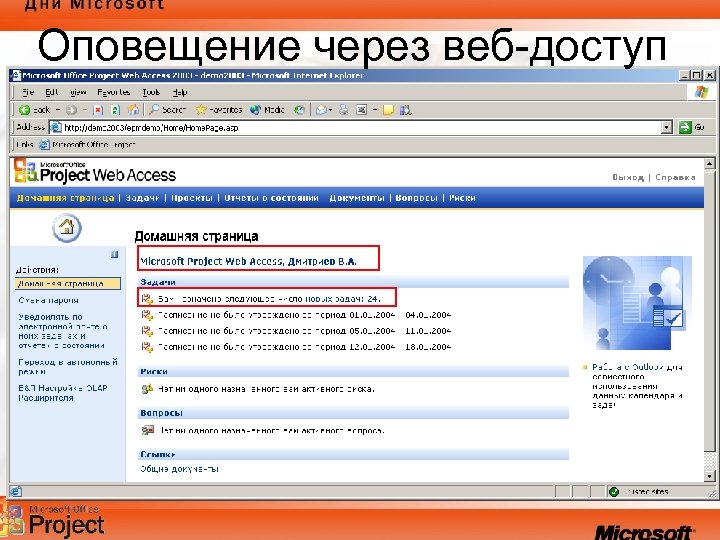Click the Go button next to address
This screenshot has width=720, height=540.
692,127
